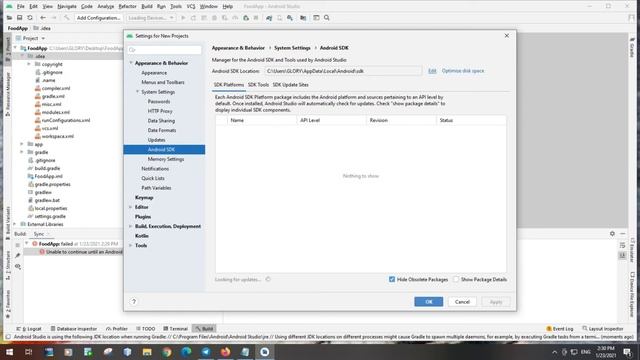Open Layout Inspector tool window
Viewport: 640px width, 360px height.
tap(602, 329)
